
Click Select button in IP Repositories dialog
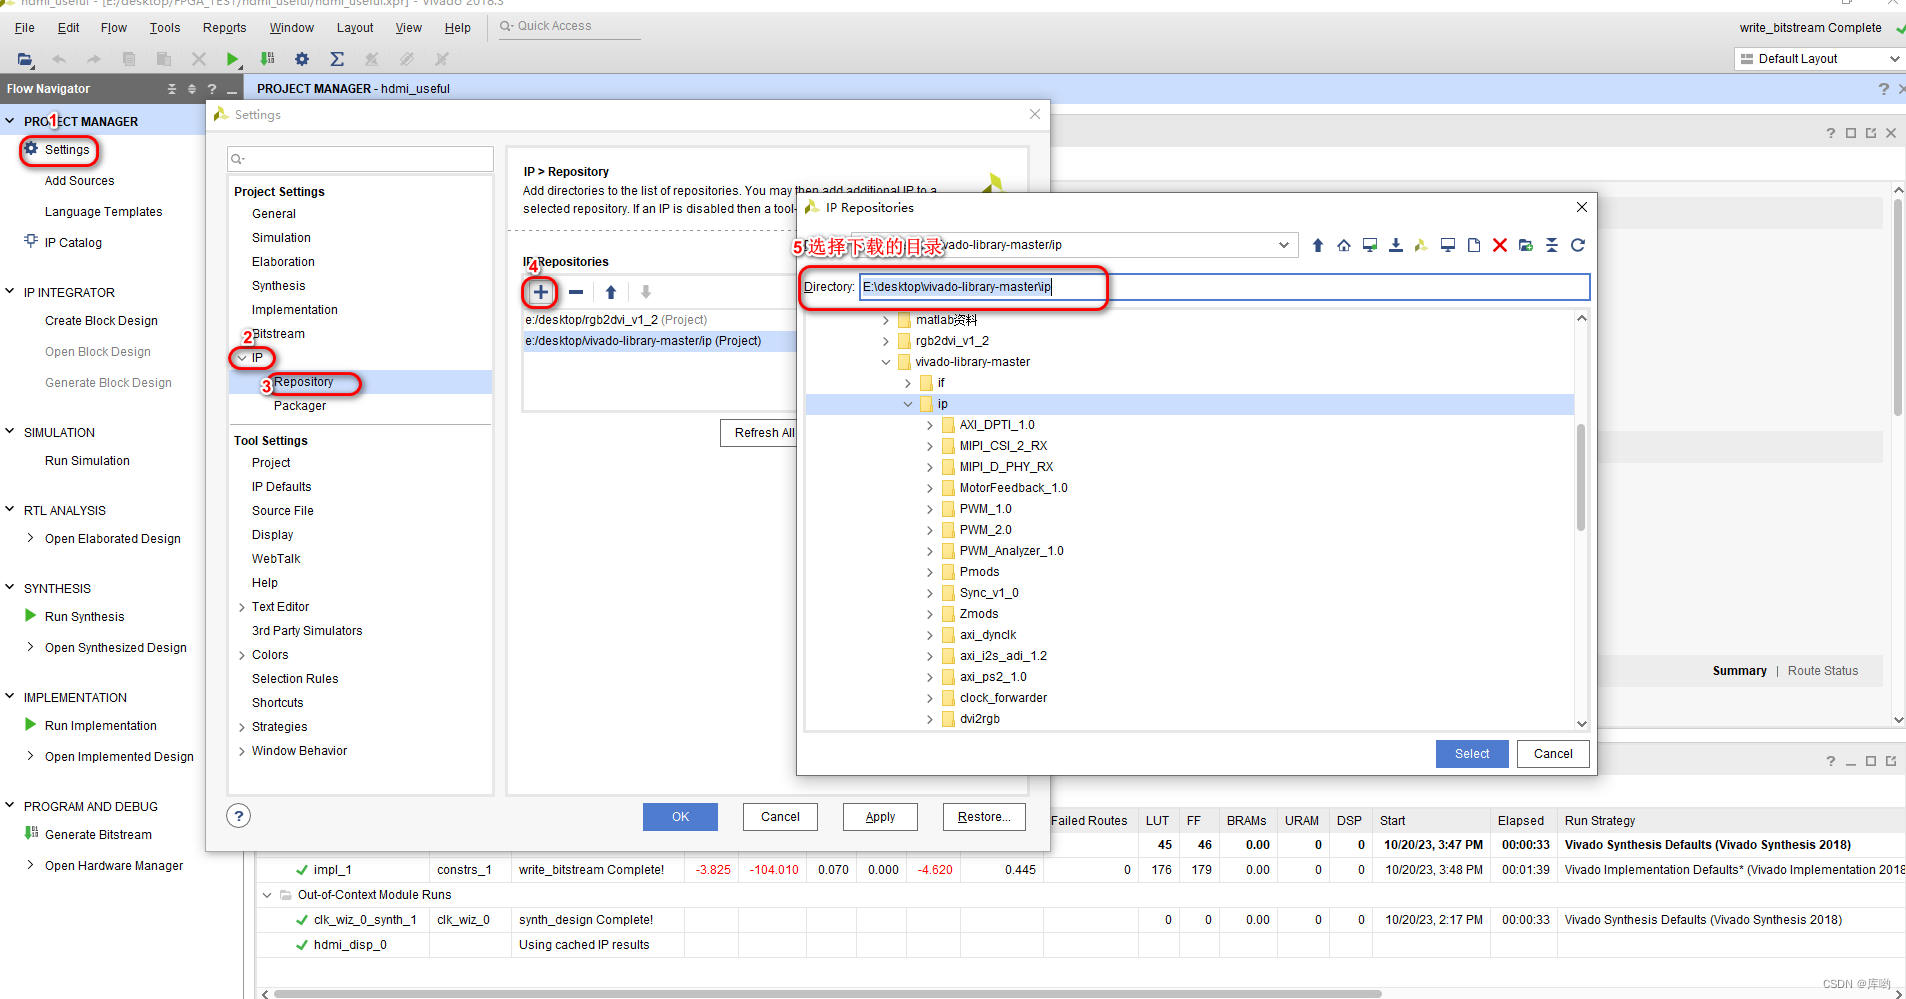coord(1472,754)
